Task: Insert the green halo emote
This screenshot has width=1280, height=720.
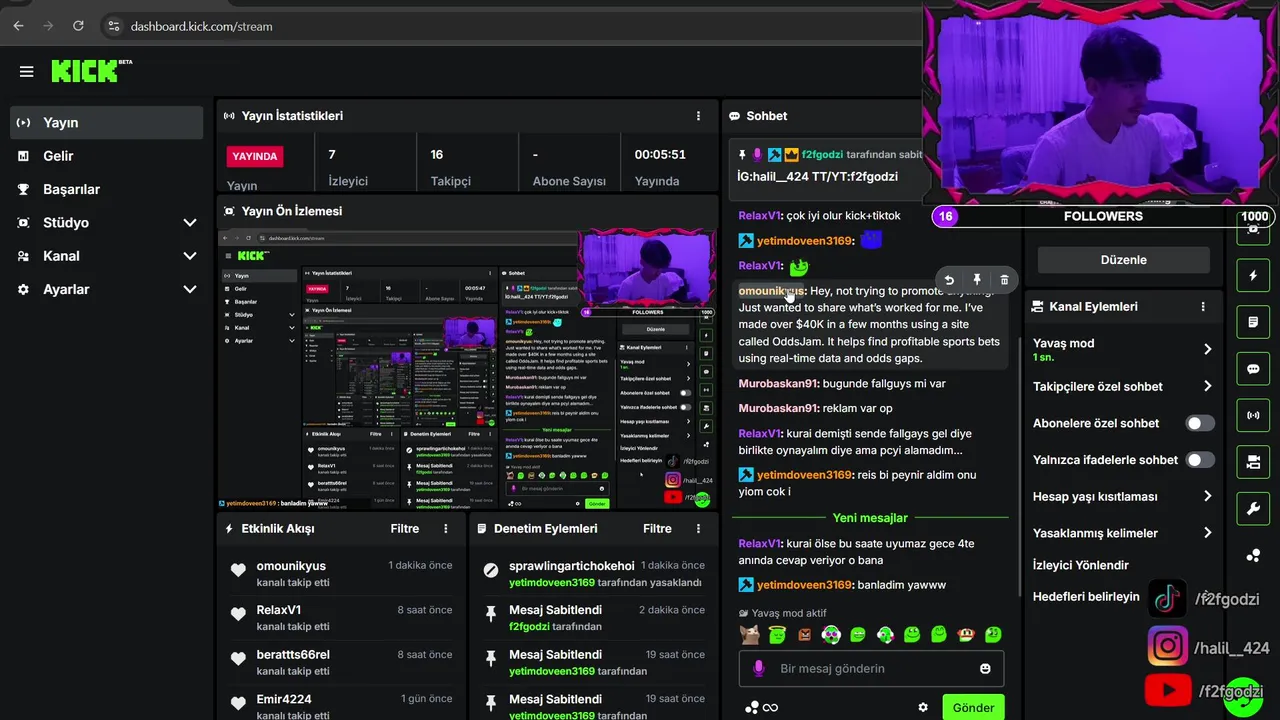Action: [777, 634]
